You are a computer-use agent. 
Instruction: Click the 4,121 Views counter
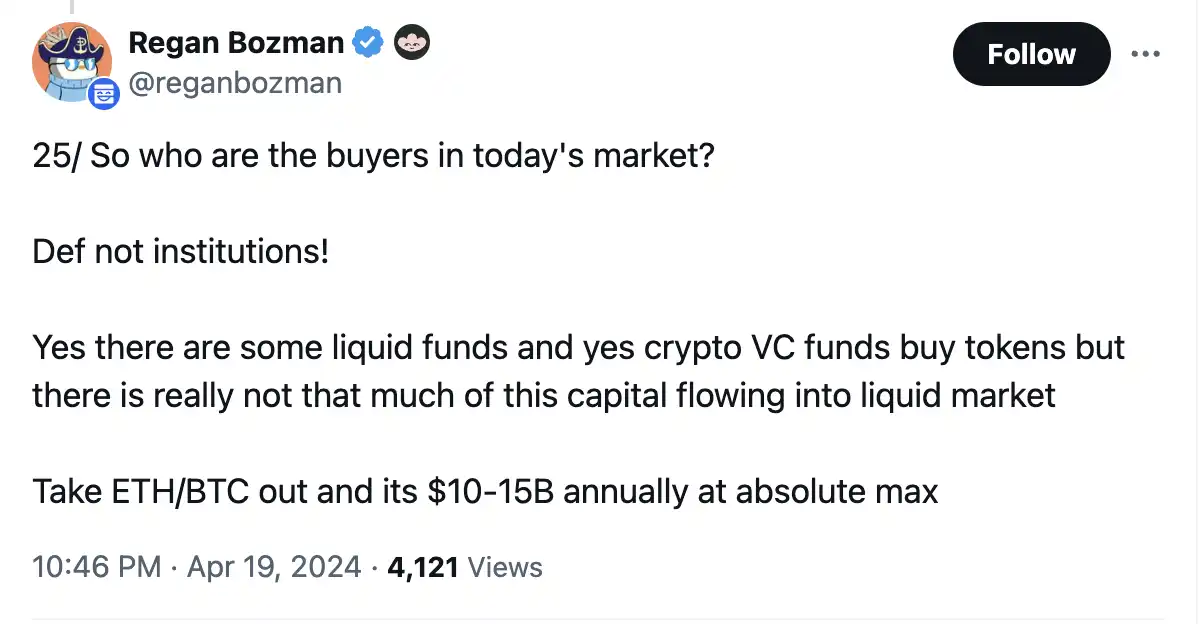(421, 566)
